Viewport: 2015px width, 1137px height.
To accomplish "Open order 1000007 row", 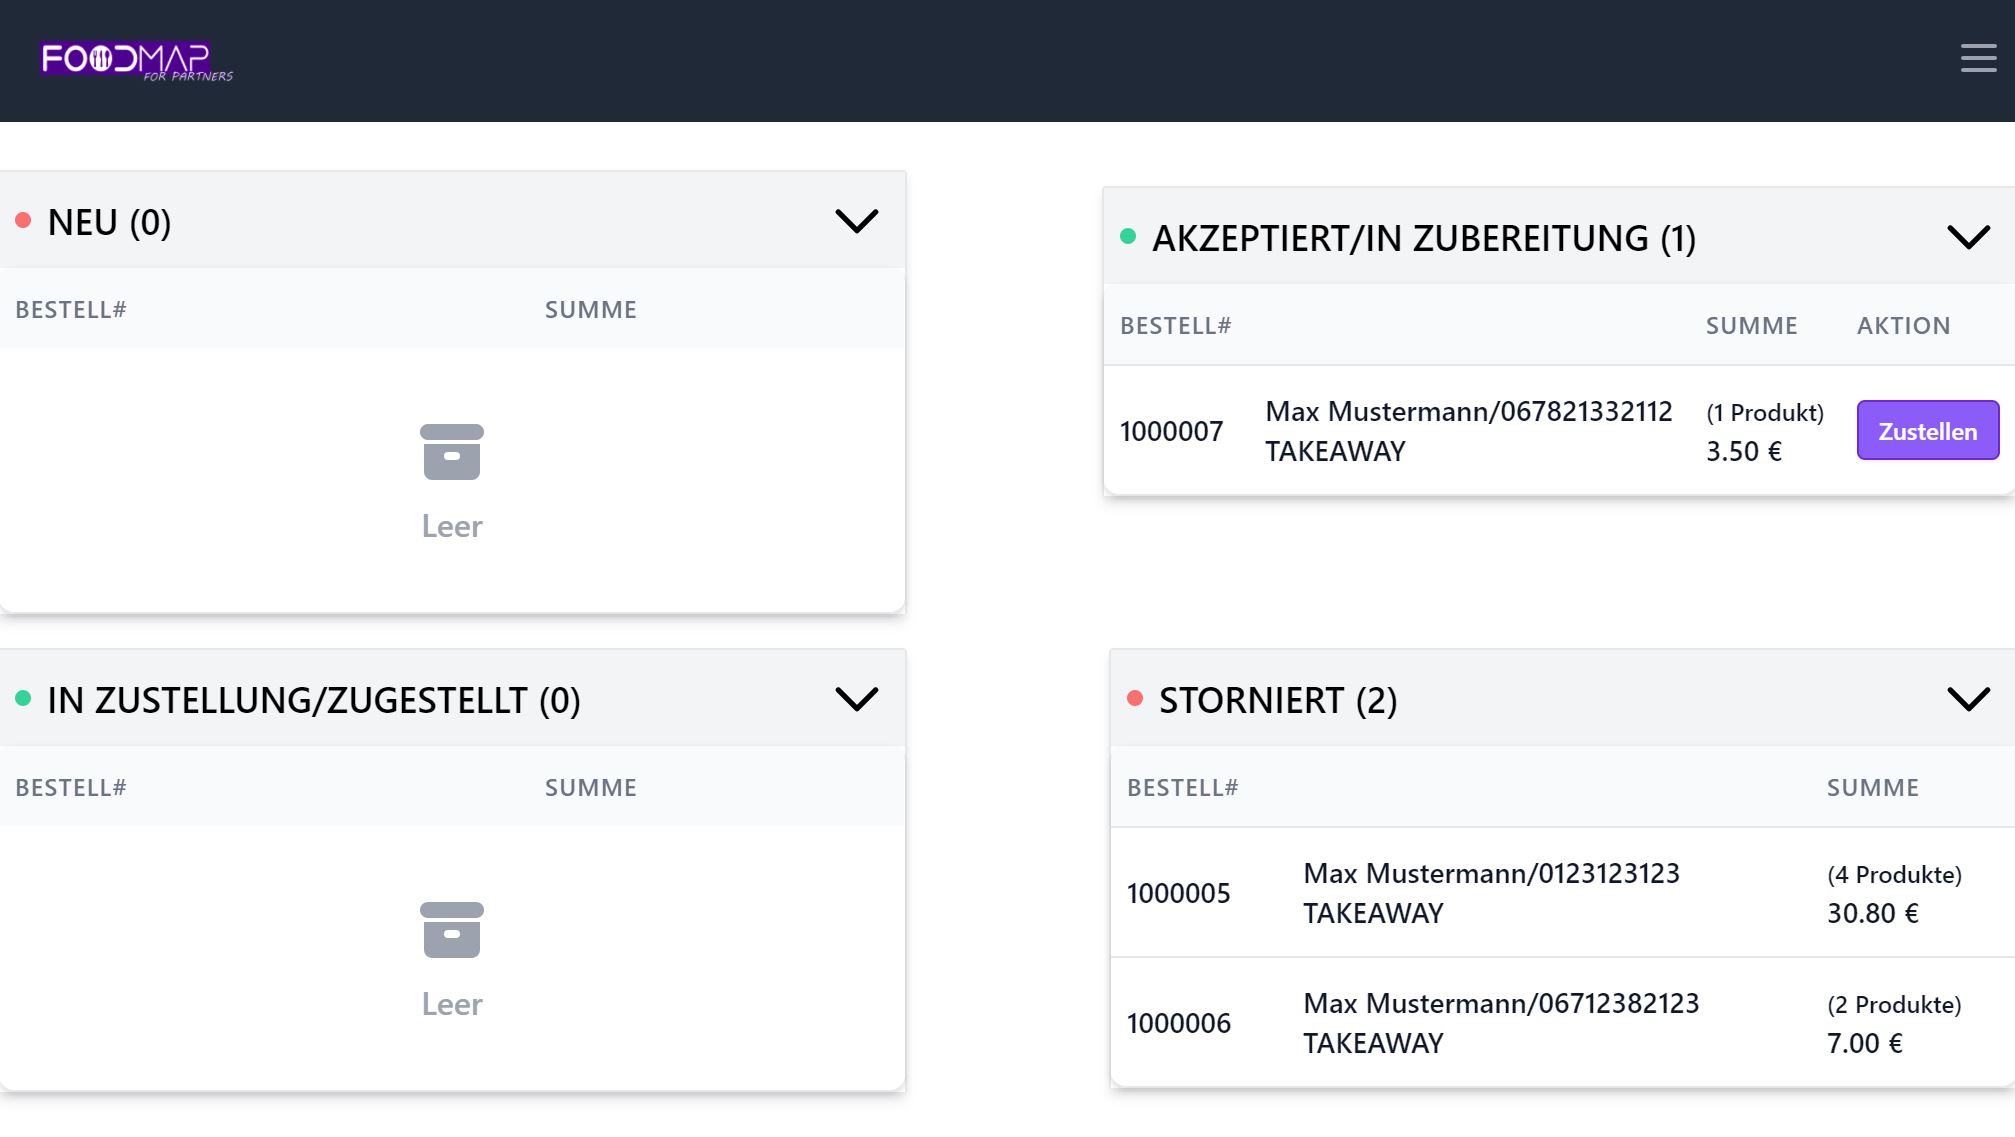I will [1559, 431].
